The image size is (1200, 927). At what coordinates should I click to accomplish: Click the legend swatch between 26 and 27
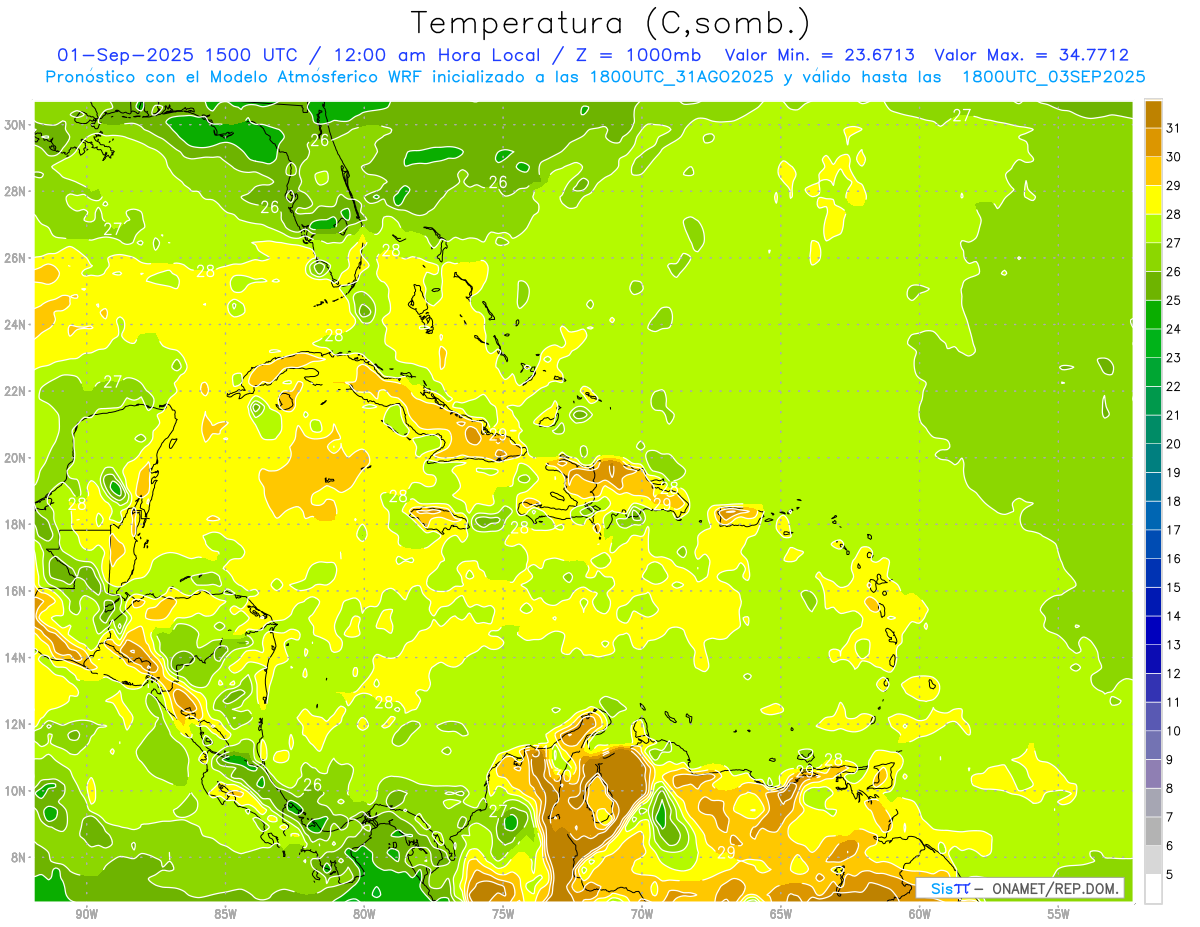coord(1153,257)
